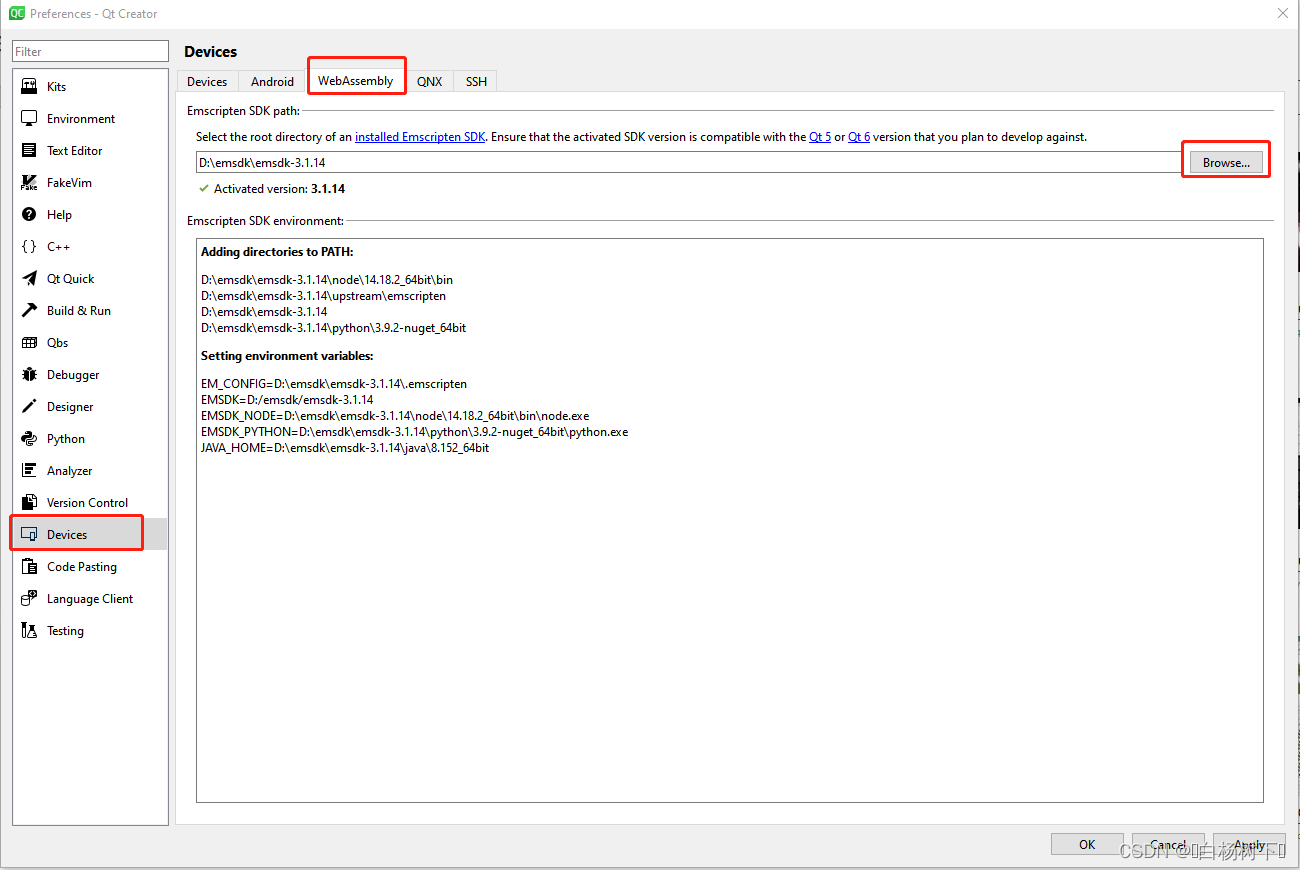
Task: Switch to the QNX tab
Action: click(x=430, y=81)
